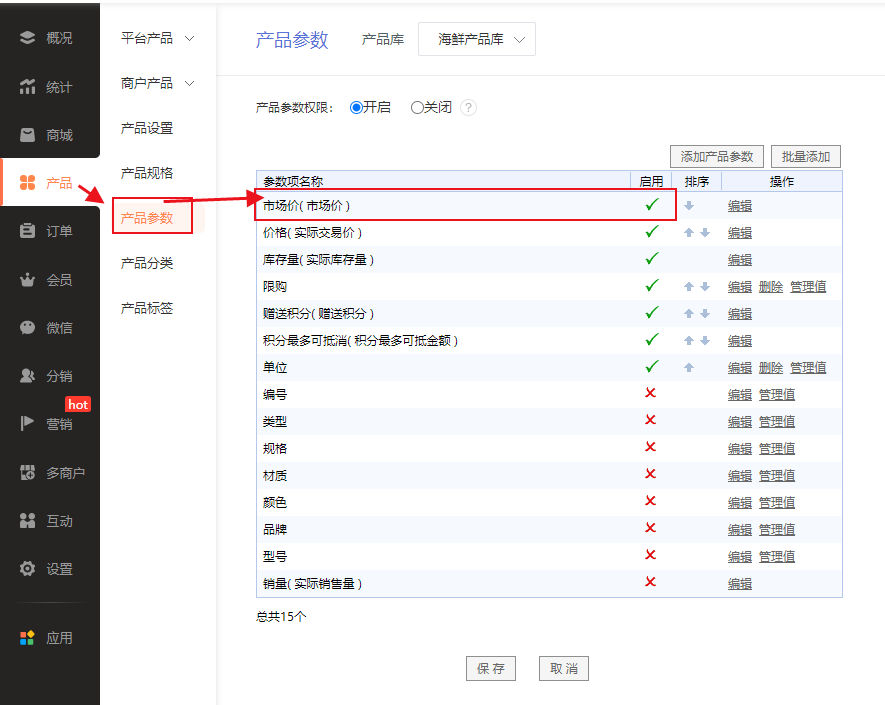Image resolution: width=885 pixels, height=705 pixels.
Task: Move 积分最多可抵消 row up with arrow
Action: [689, 340]
